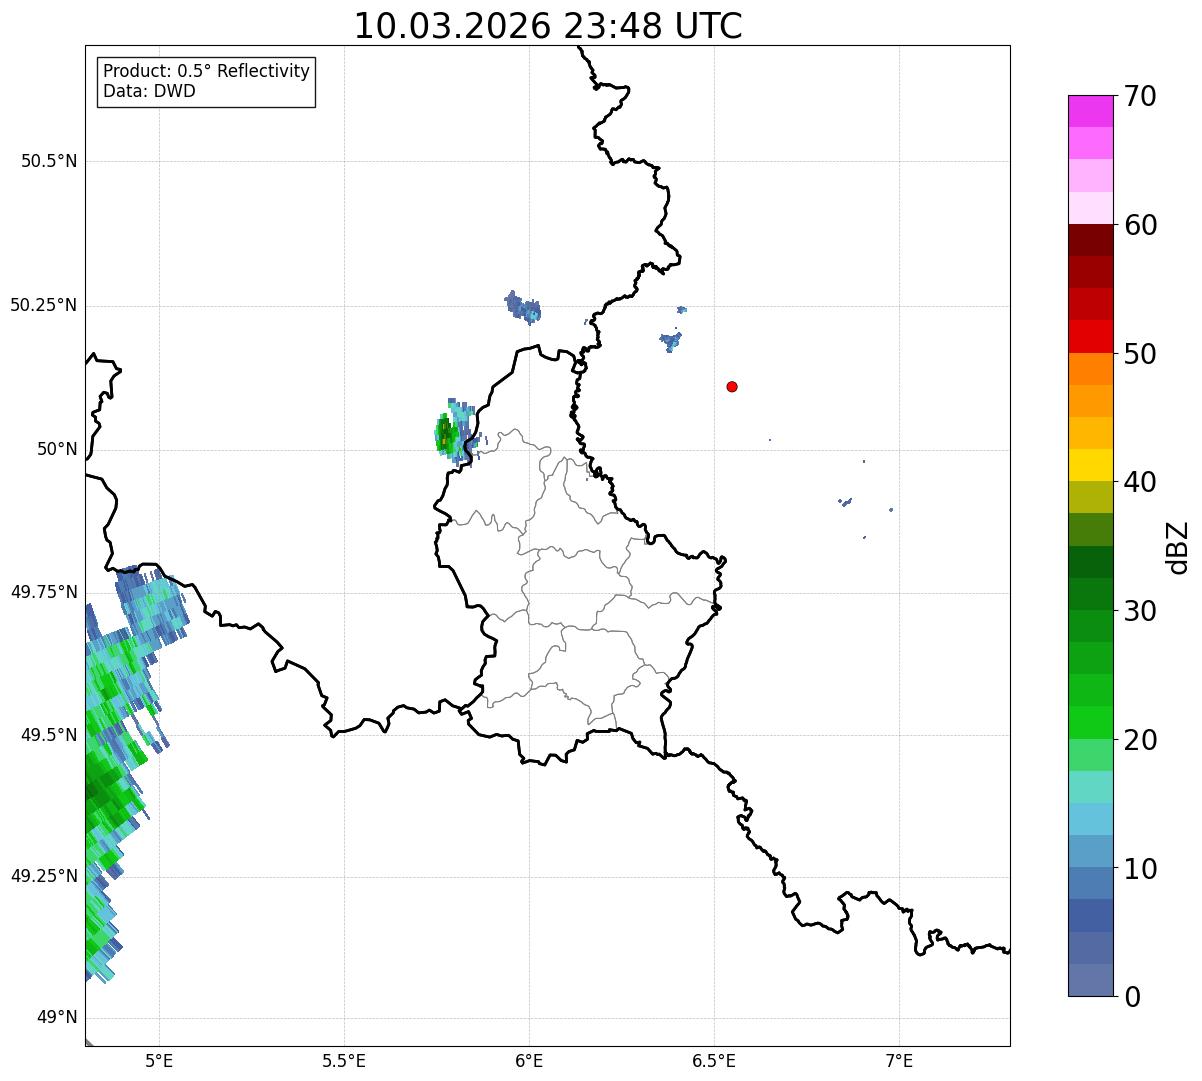Click the 50.5°N latitude label
1202x1081 pixels.
(49, 162)
